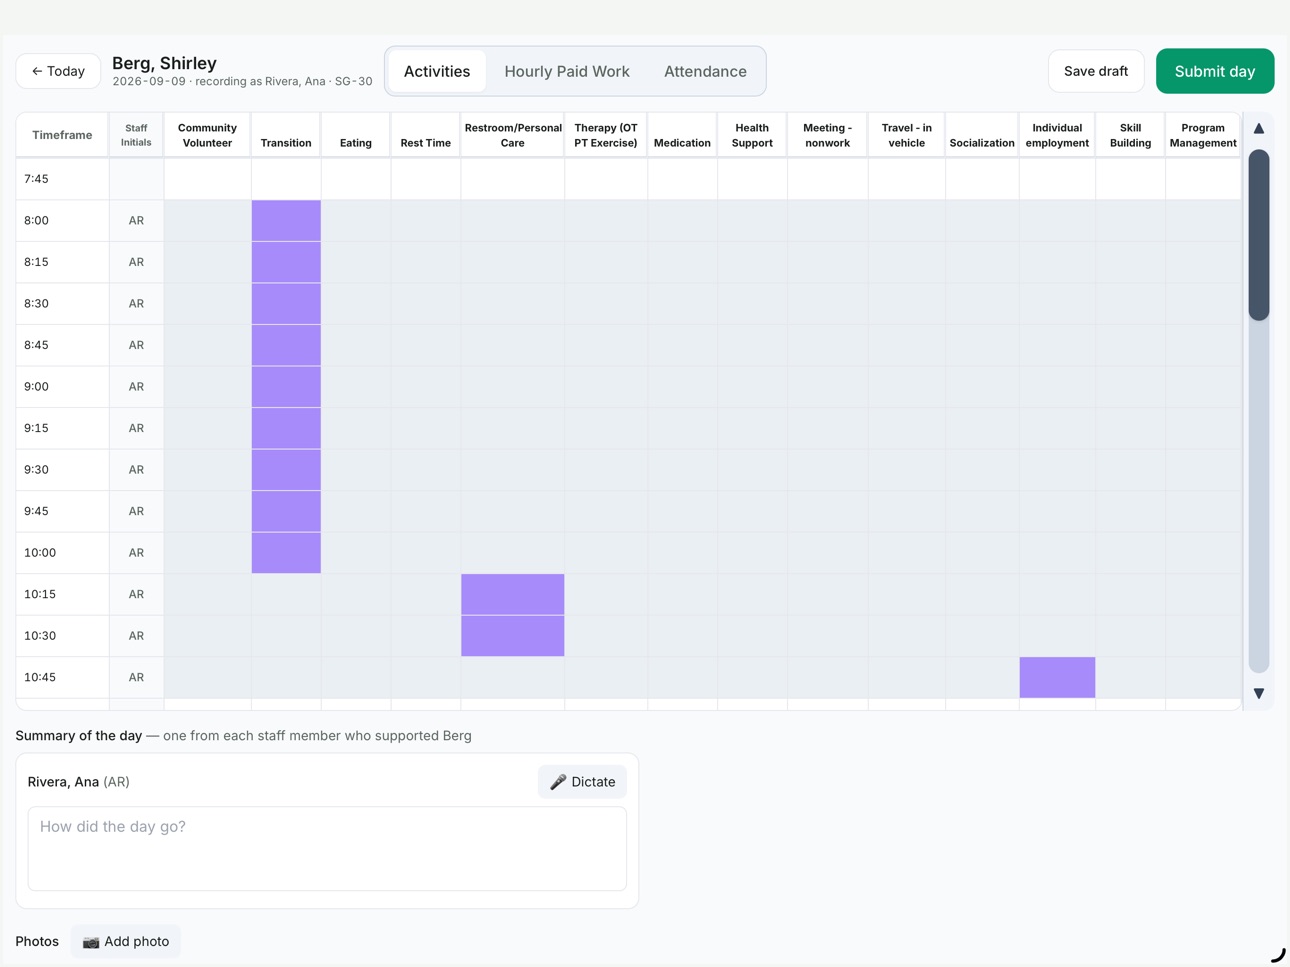This screenshot has height=967, width=1290.
Task: Click the AR staff initials at 8:15
Action: [x=136, y=262]
